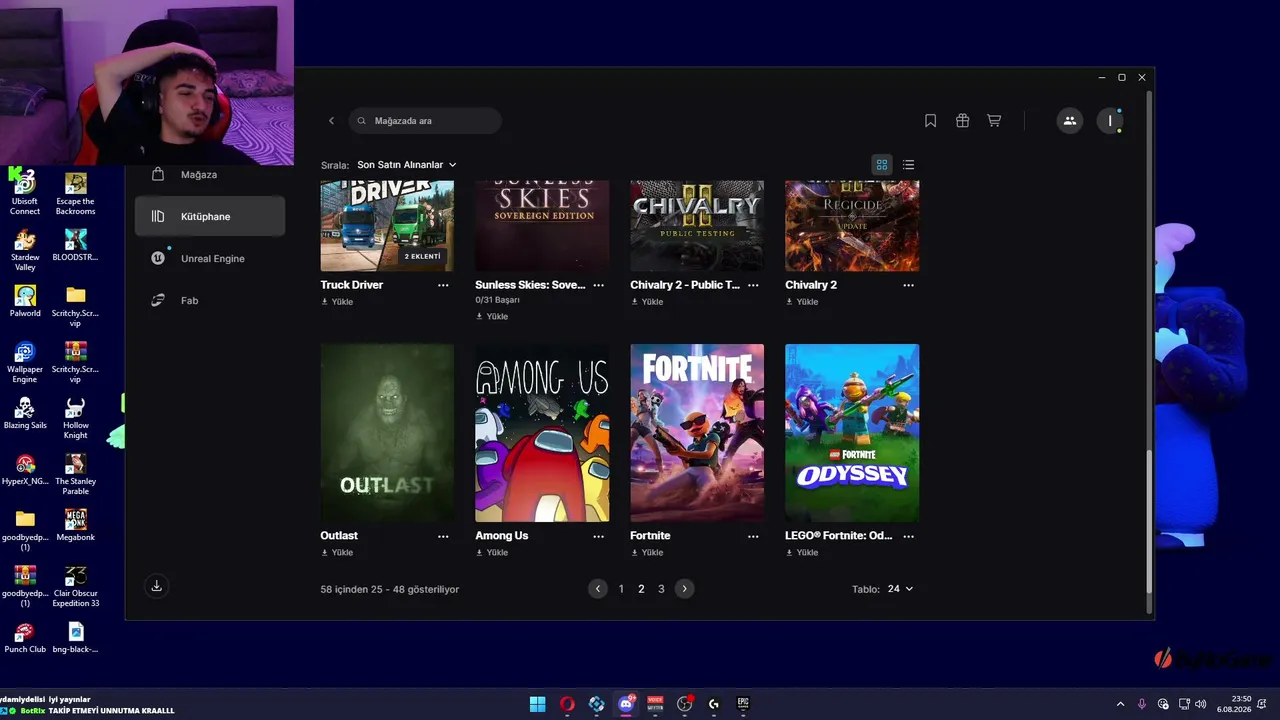The height and width of the screenshot is (720, 1280).
Task: Open the LEGO Fortnite Odyssey cover
Action: [x=852, y=433]
